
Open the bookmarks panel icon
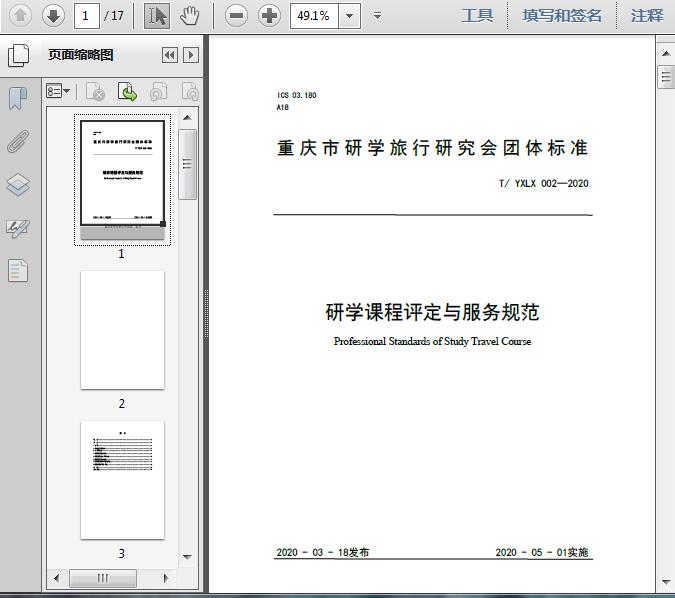pyautogui.click(x=18, y=98)
